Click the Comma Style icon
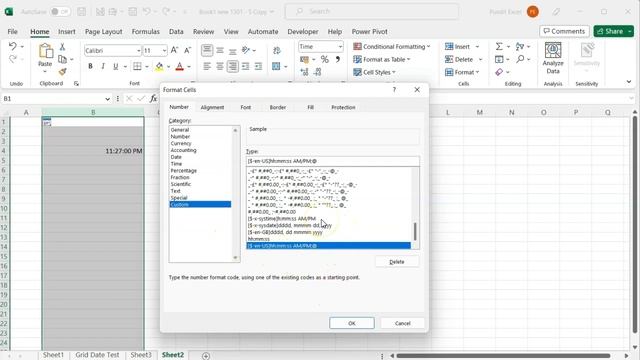Image resolution: width=640 pixels, height=360 pixels. [x=338, y=59]
